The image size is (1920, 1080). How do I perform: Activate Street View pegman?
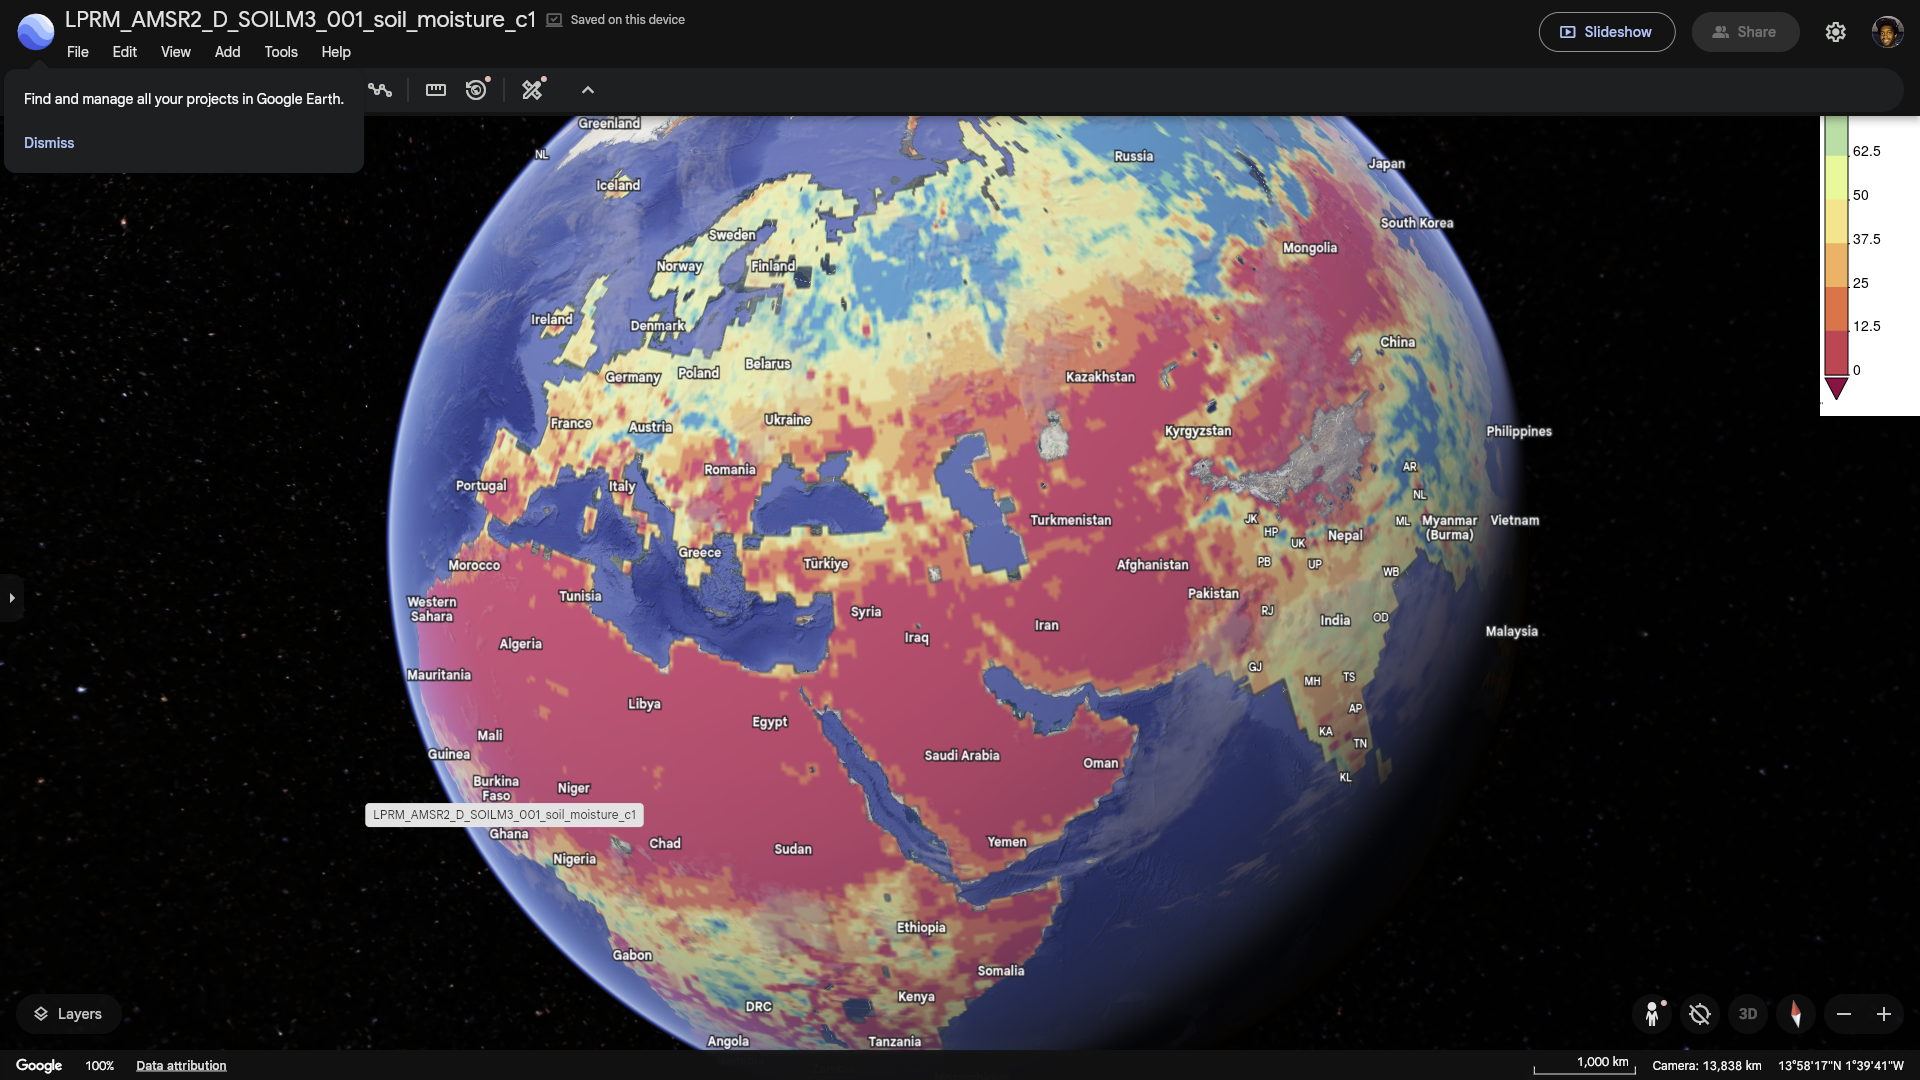1653,1014
